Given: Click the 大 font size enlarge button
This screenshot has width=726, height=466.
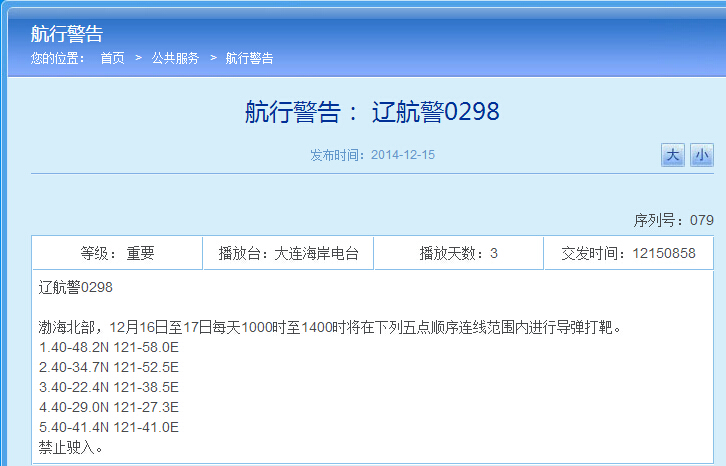Looking at the screenshot, I should point(672,155).
